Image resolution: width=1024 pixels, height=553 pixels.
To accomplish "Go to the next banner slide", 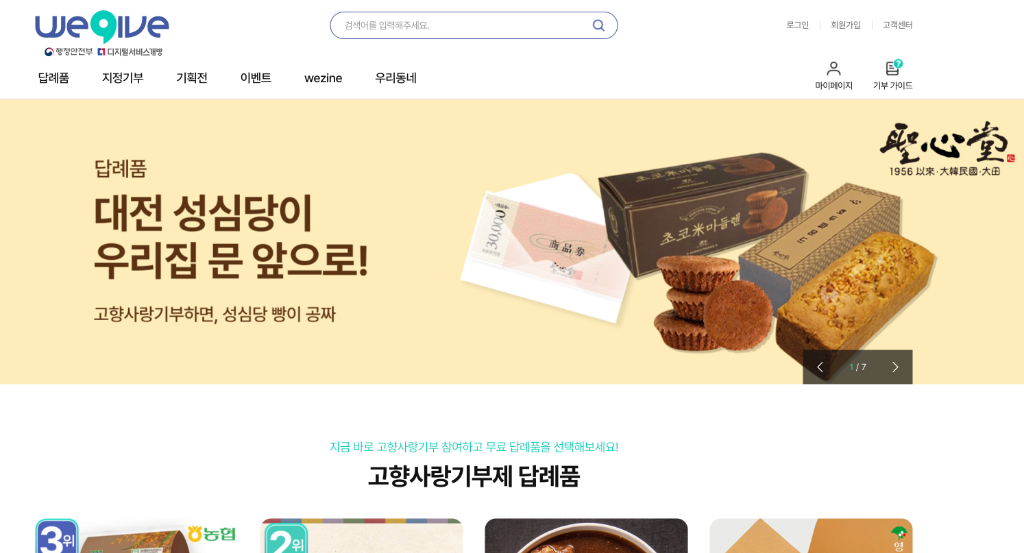I will coord(895,367).
